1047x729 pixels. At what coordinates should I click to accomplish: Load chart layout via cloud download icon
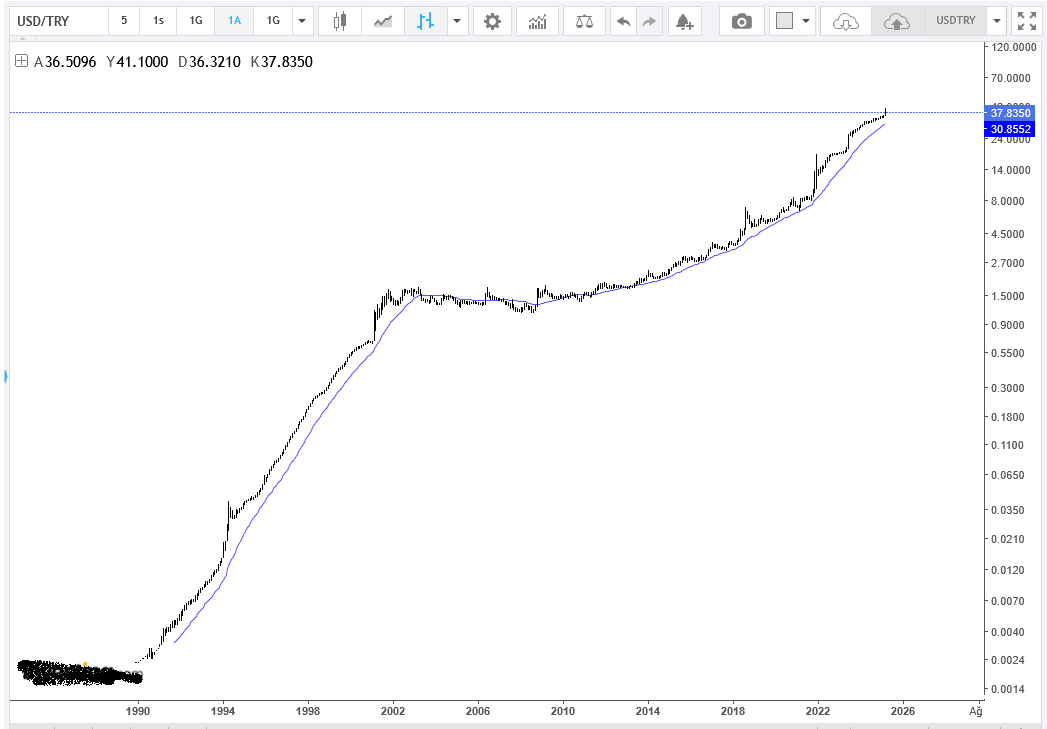click(846, 20)
